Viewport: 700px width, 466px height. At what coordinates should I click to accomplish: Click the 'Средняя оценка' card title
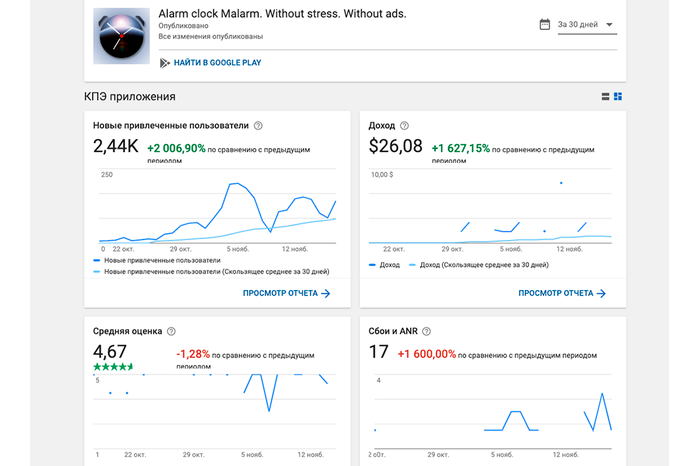pyautogui.click(x=127, y=331)
